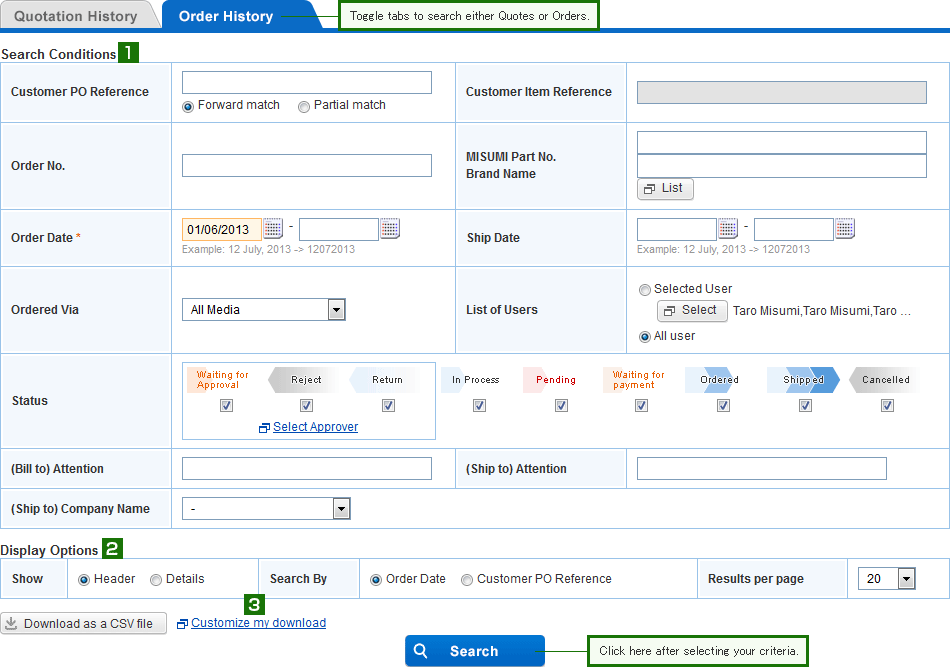Click the Cancelled status arrow icon
This screenshot has width=950, height=670.
click(x=886, y=380)
